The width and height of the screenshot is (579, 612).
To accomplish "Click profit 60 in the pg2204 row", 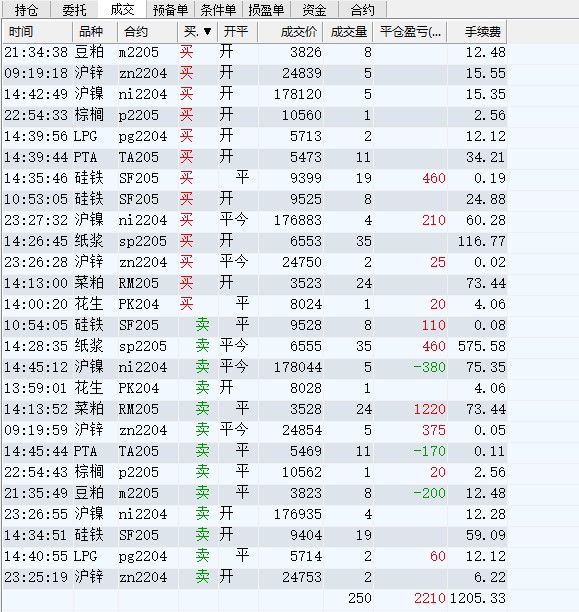I will (x=438, y=556).
